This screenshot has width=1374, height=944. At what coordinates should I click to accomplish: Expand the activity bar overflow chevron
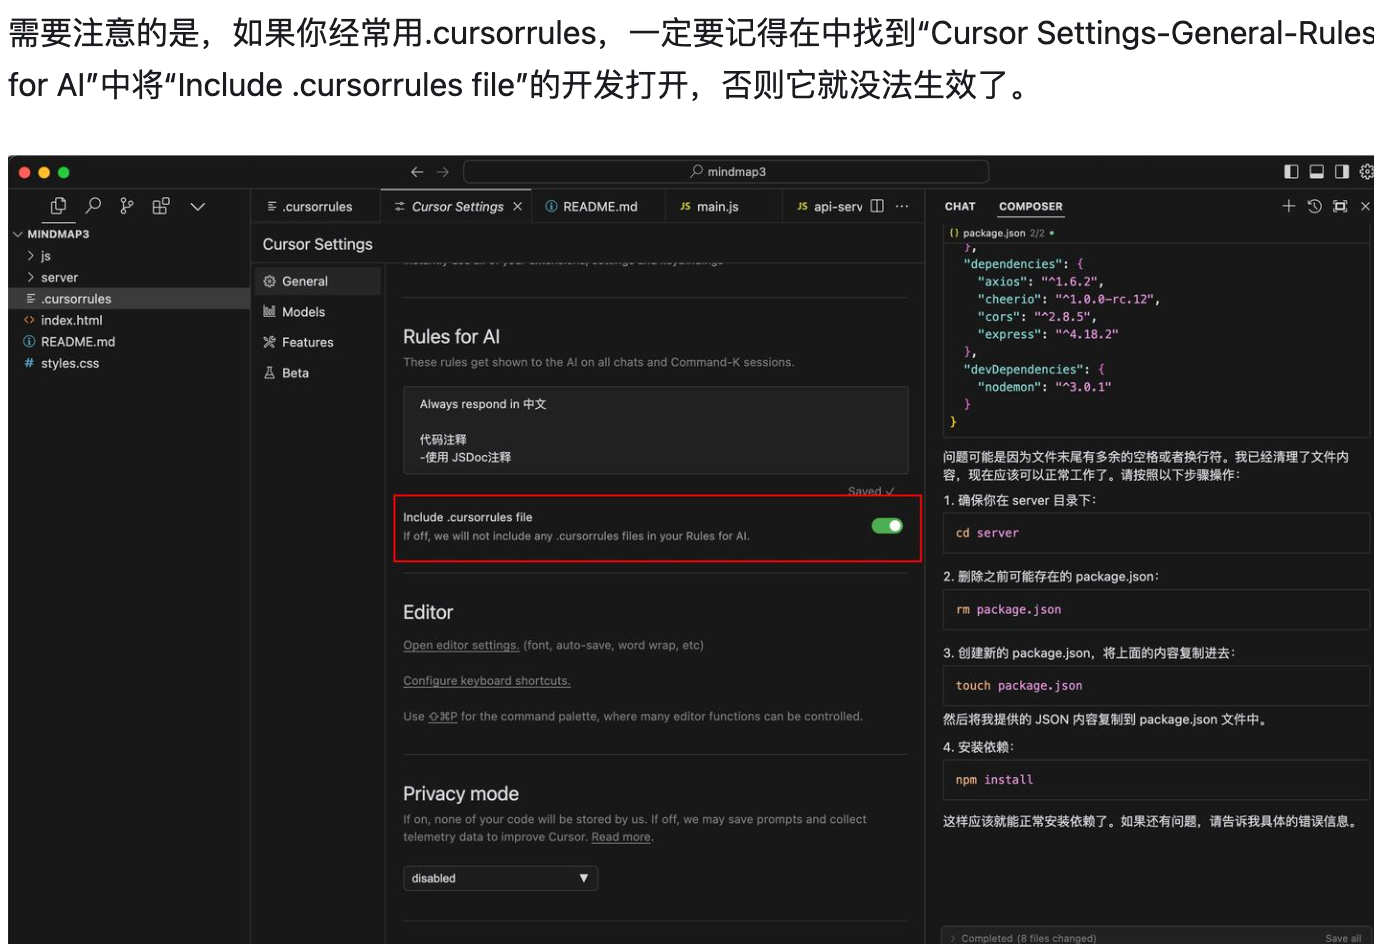coord(198,206)
